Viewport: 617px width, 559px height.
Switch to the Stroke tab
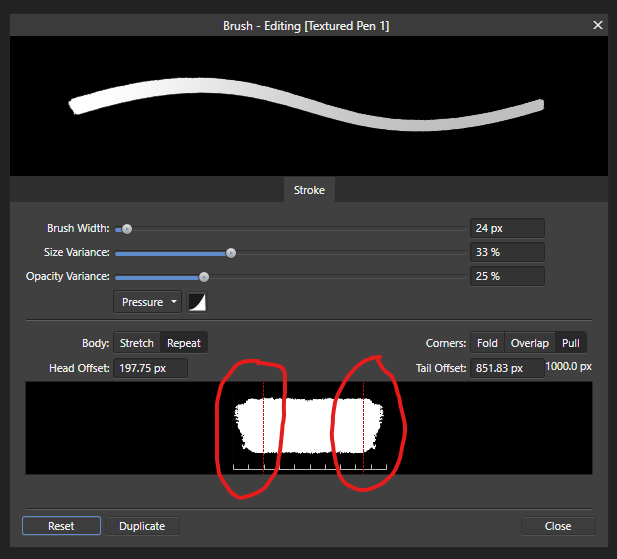309,190
